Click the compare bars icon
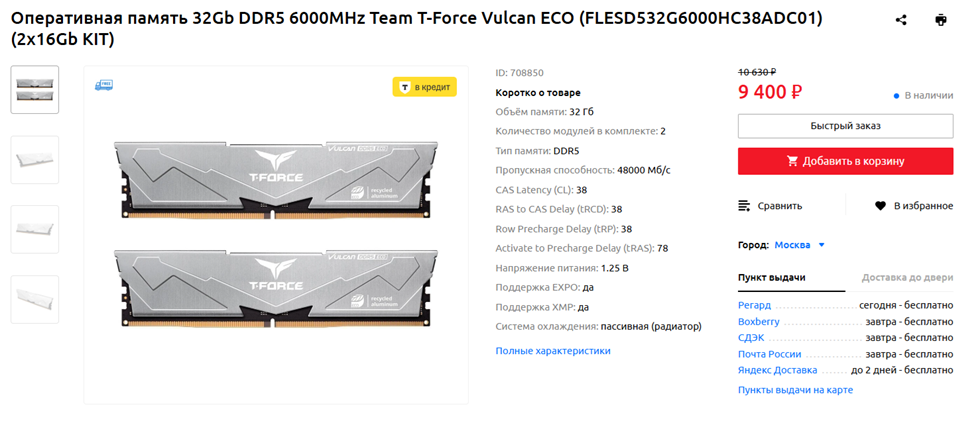Image resolution: width=974 pixels, height=425 pixels. (x=744, y=206)
